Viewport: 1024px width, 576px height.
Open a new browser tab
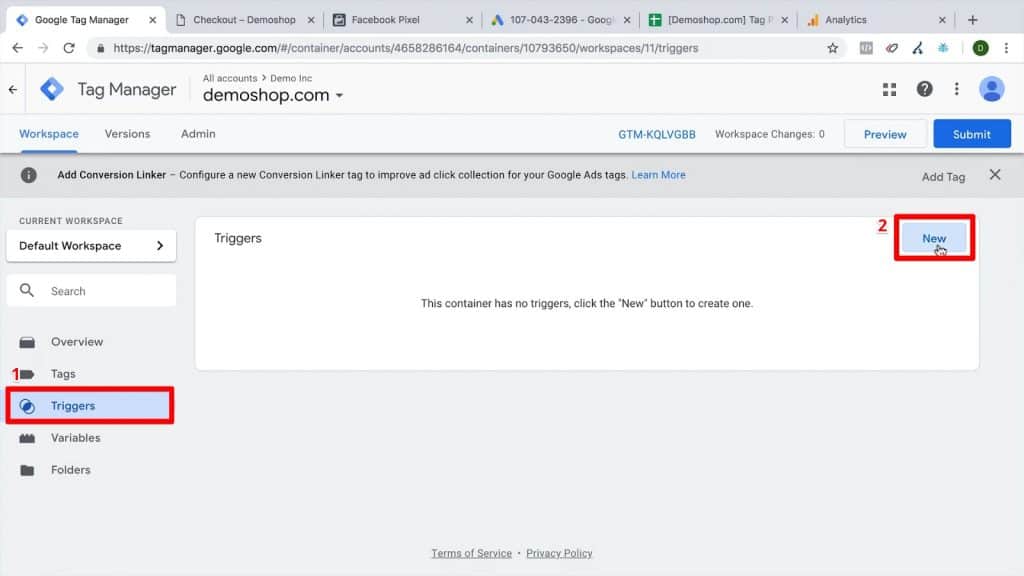coord(972,20)
